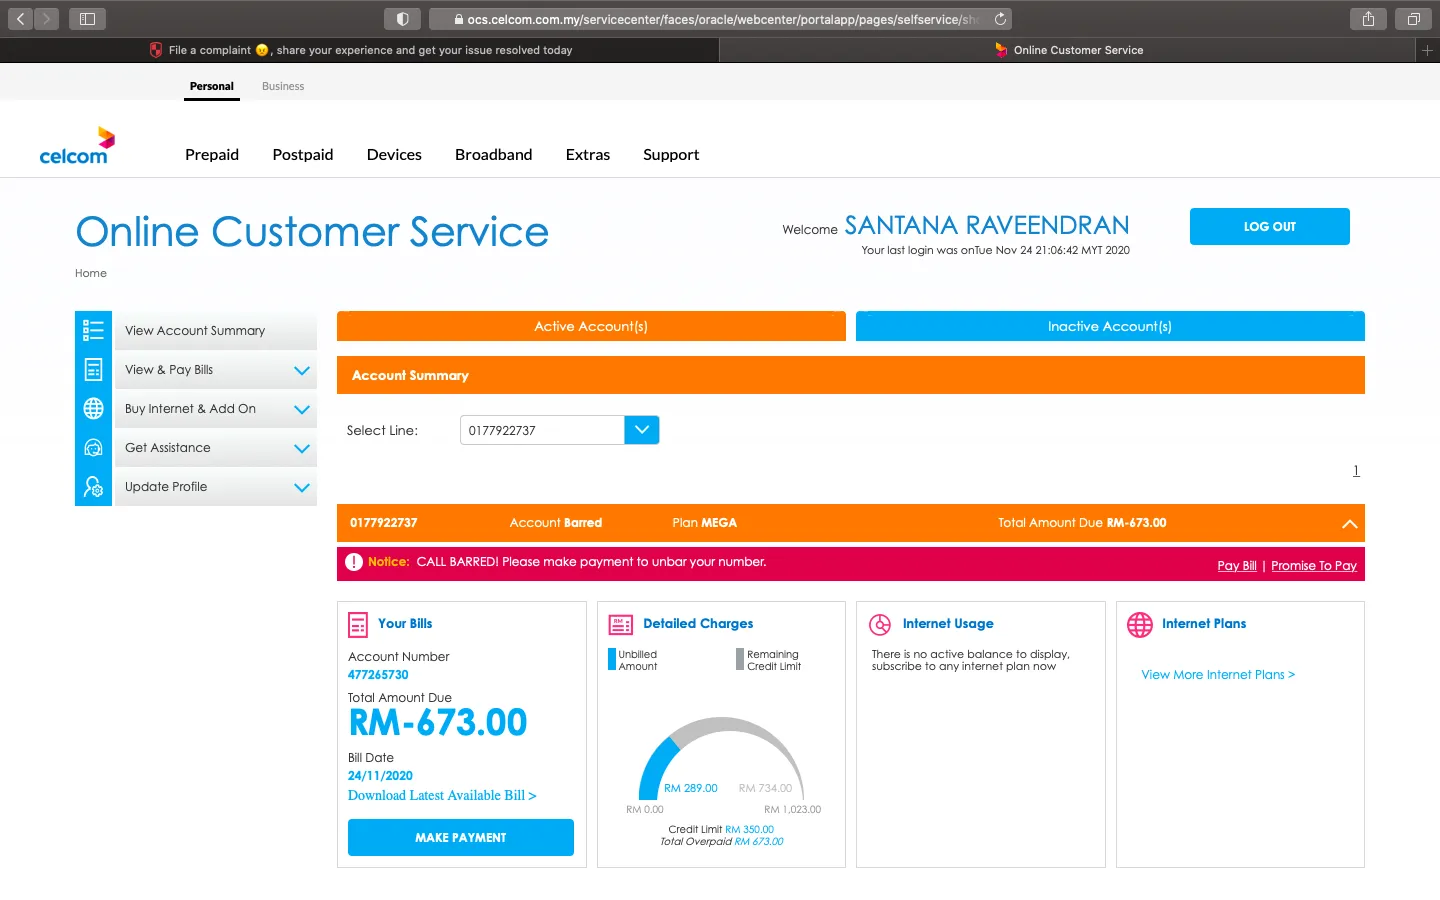The height and width of the screenshot is (900, 1440).
Task: Click the Buy Internet globe icon in sidebar
Action: pos(93,409)
